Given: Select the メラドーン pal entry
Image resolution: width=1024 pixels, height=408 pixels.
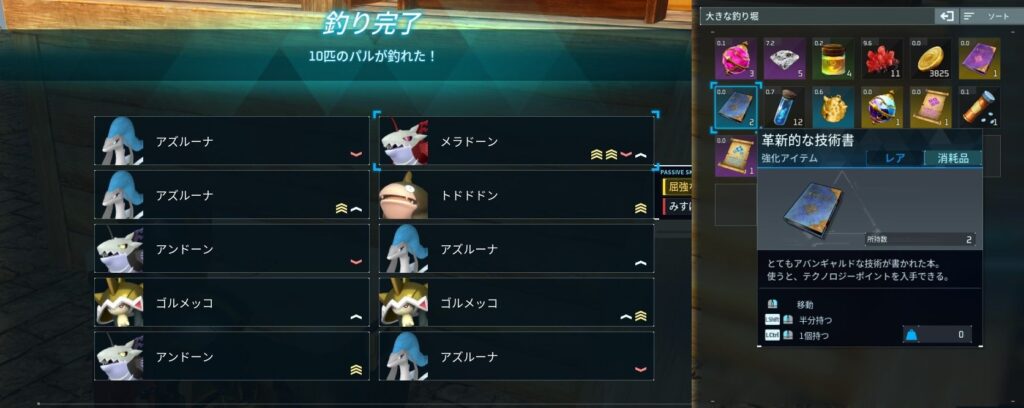Looking at the screenshot, I should (x=517, y=141).
